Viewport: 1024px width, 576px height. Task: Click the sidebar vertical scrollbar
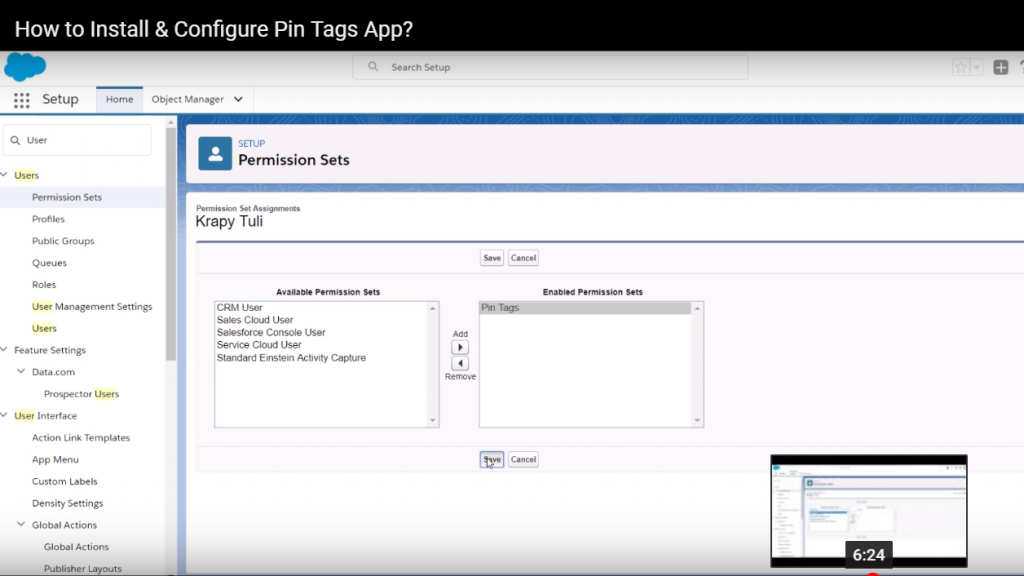[171, 243]
